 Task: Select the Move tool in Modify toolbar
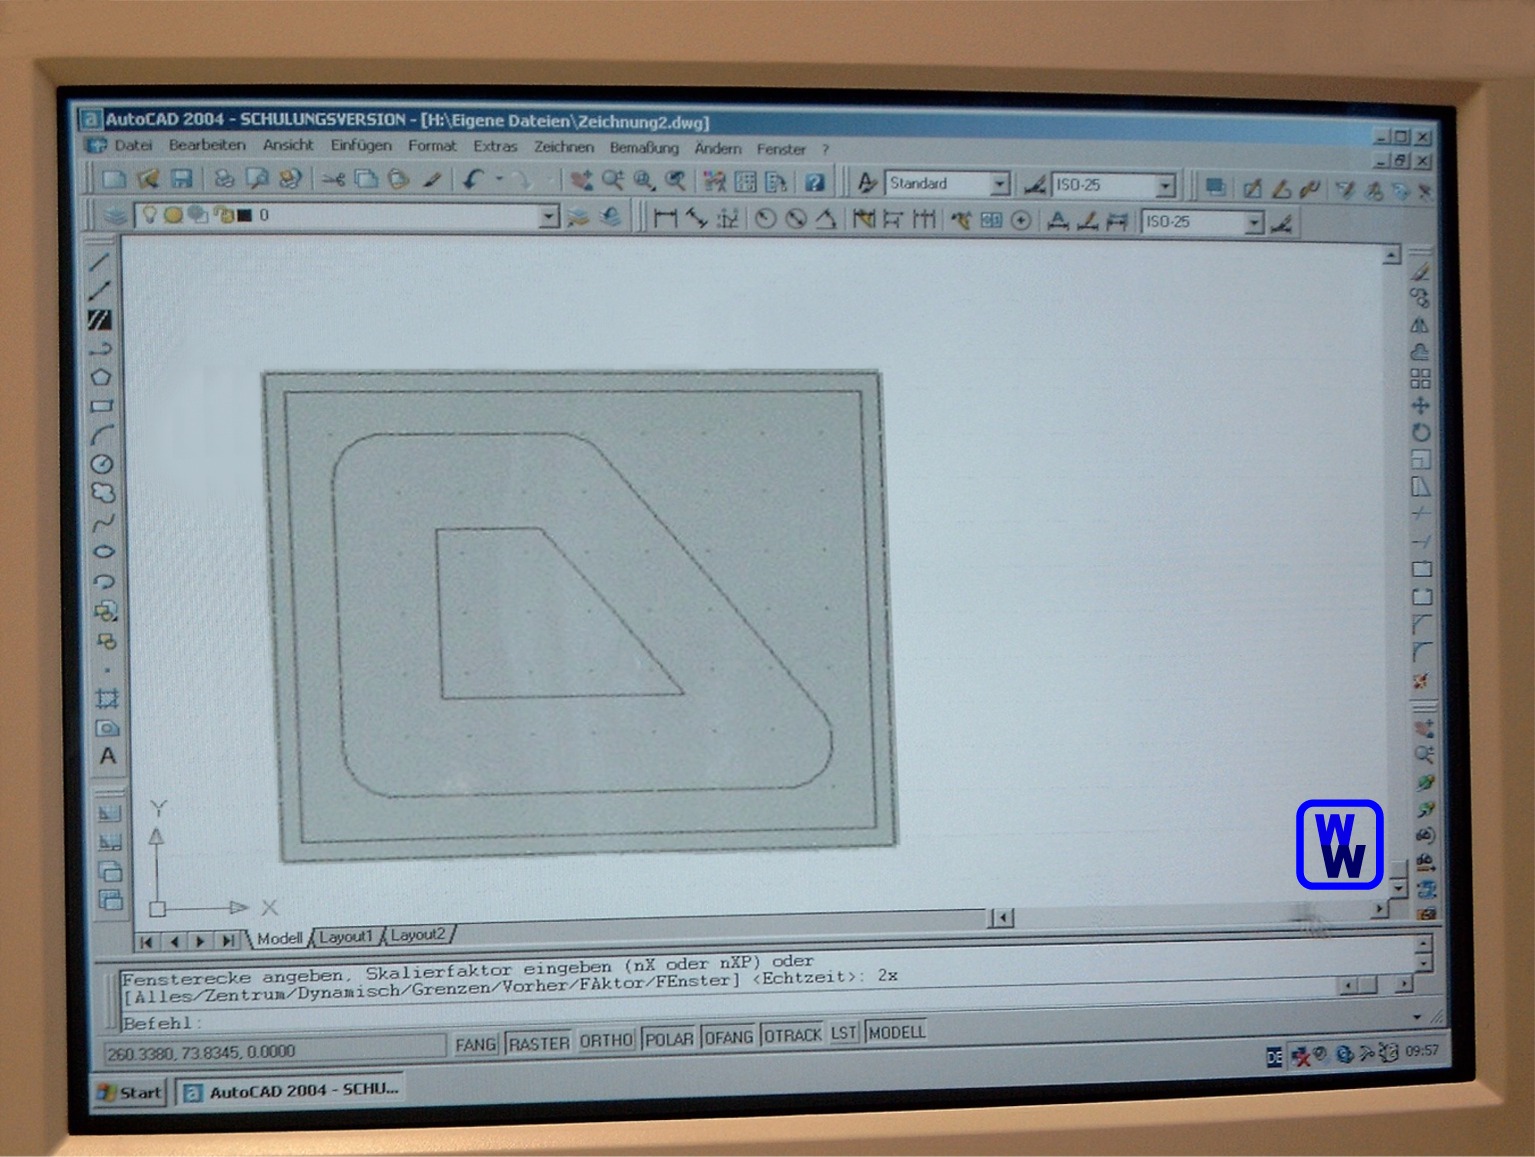[x=1420, y=406]
